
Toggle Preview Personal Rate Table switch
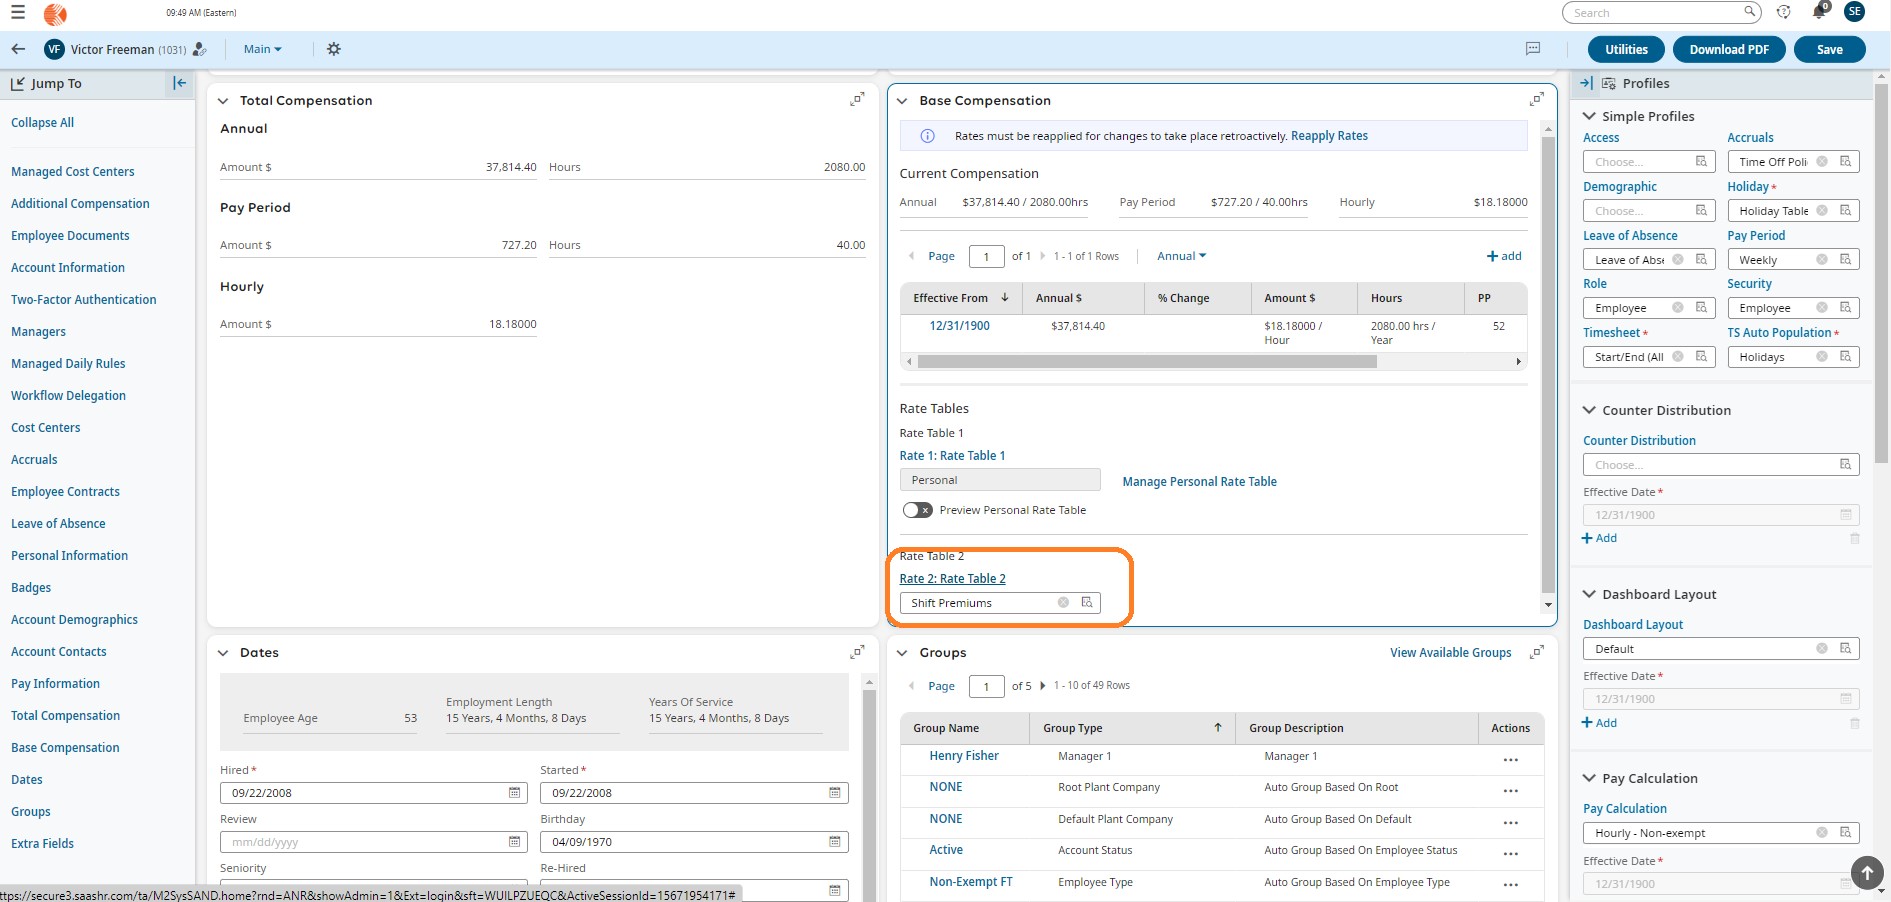tap(917, 510)
